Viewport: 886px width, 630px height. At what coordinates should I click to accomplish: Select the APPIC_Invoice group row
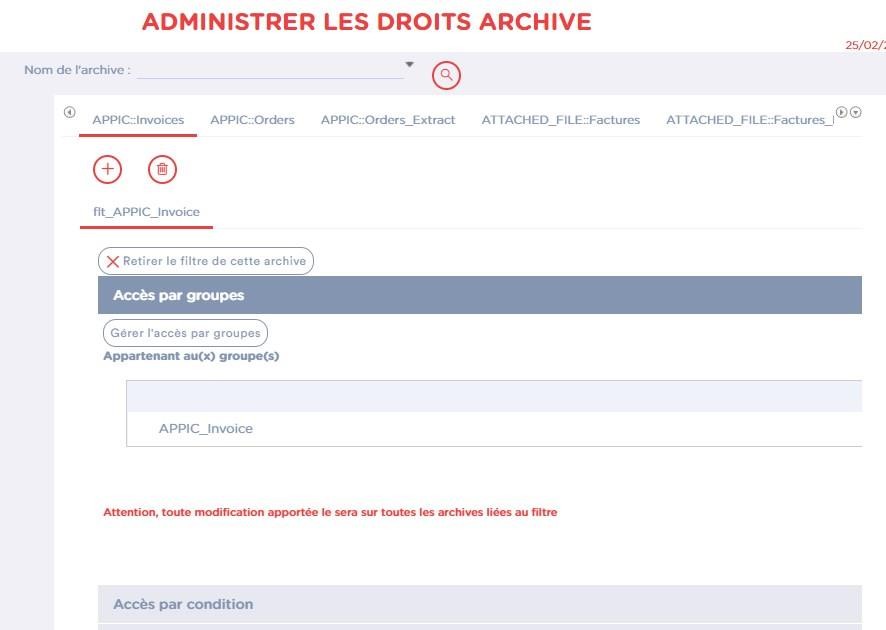[x=206, y=428]
